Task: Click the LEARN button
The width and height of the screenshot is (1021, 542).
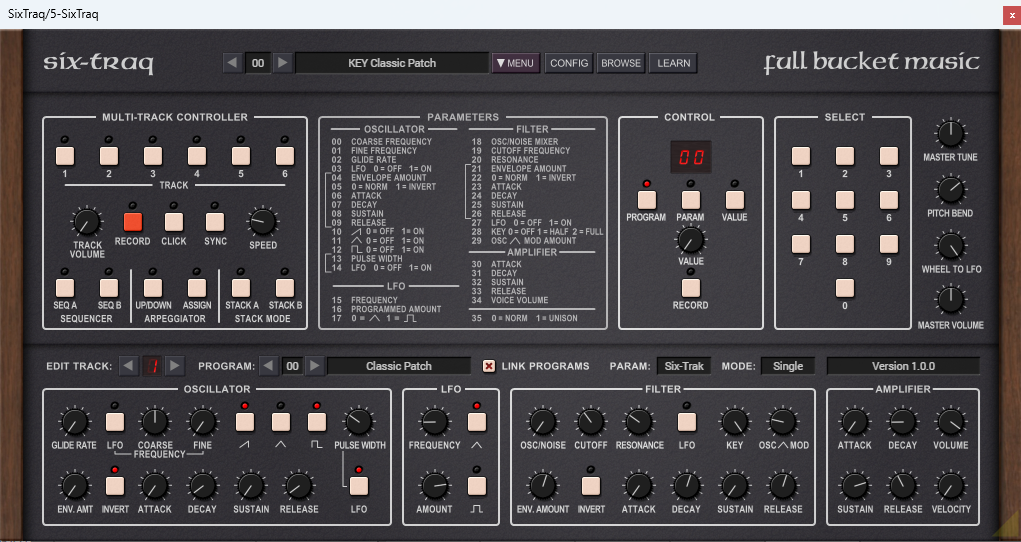Action: click(673, 63)
